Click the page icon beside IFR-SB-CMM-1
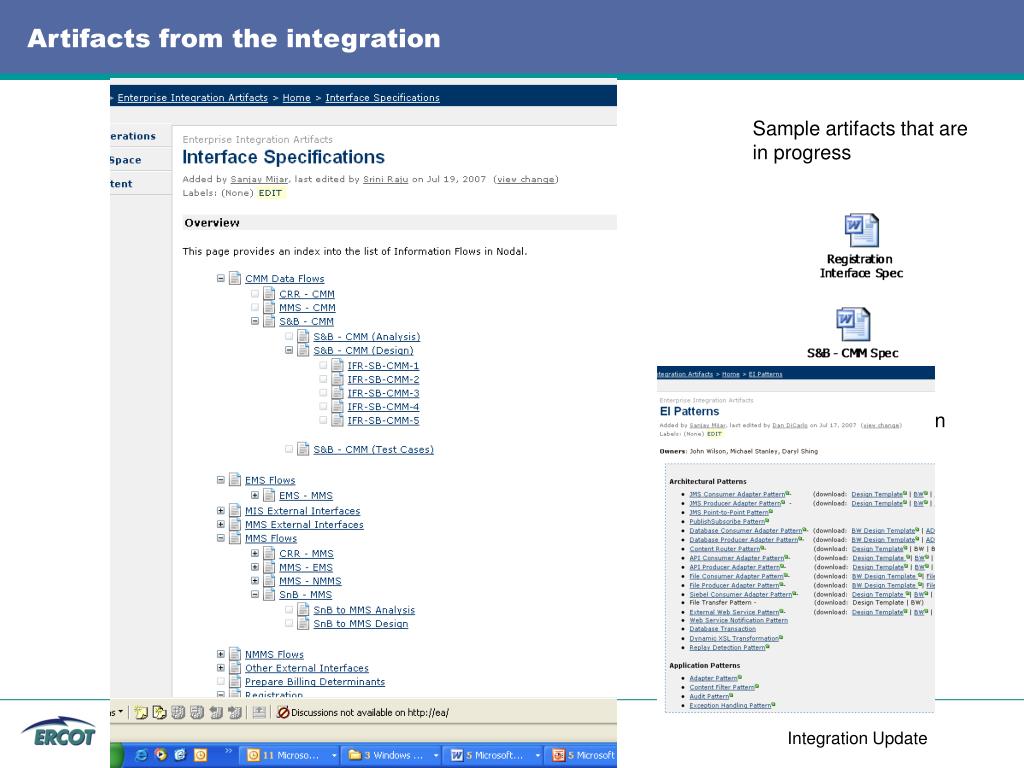This screenshot has width=1024, height=768. click(337, 366)
